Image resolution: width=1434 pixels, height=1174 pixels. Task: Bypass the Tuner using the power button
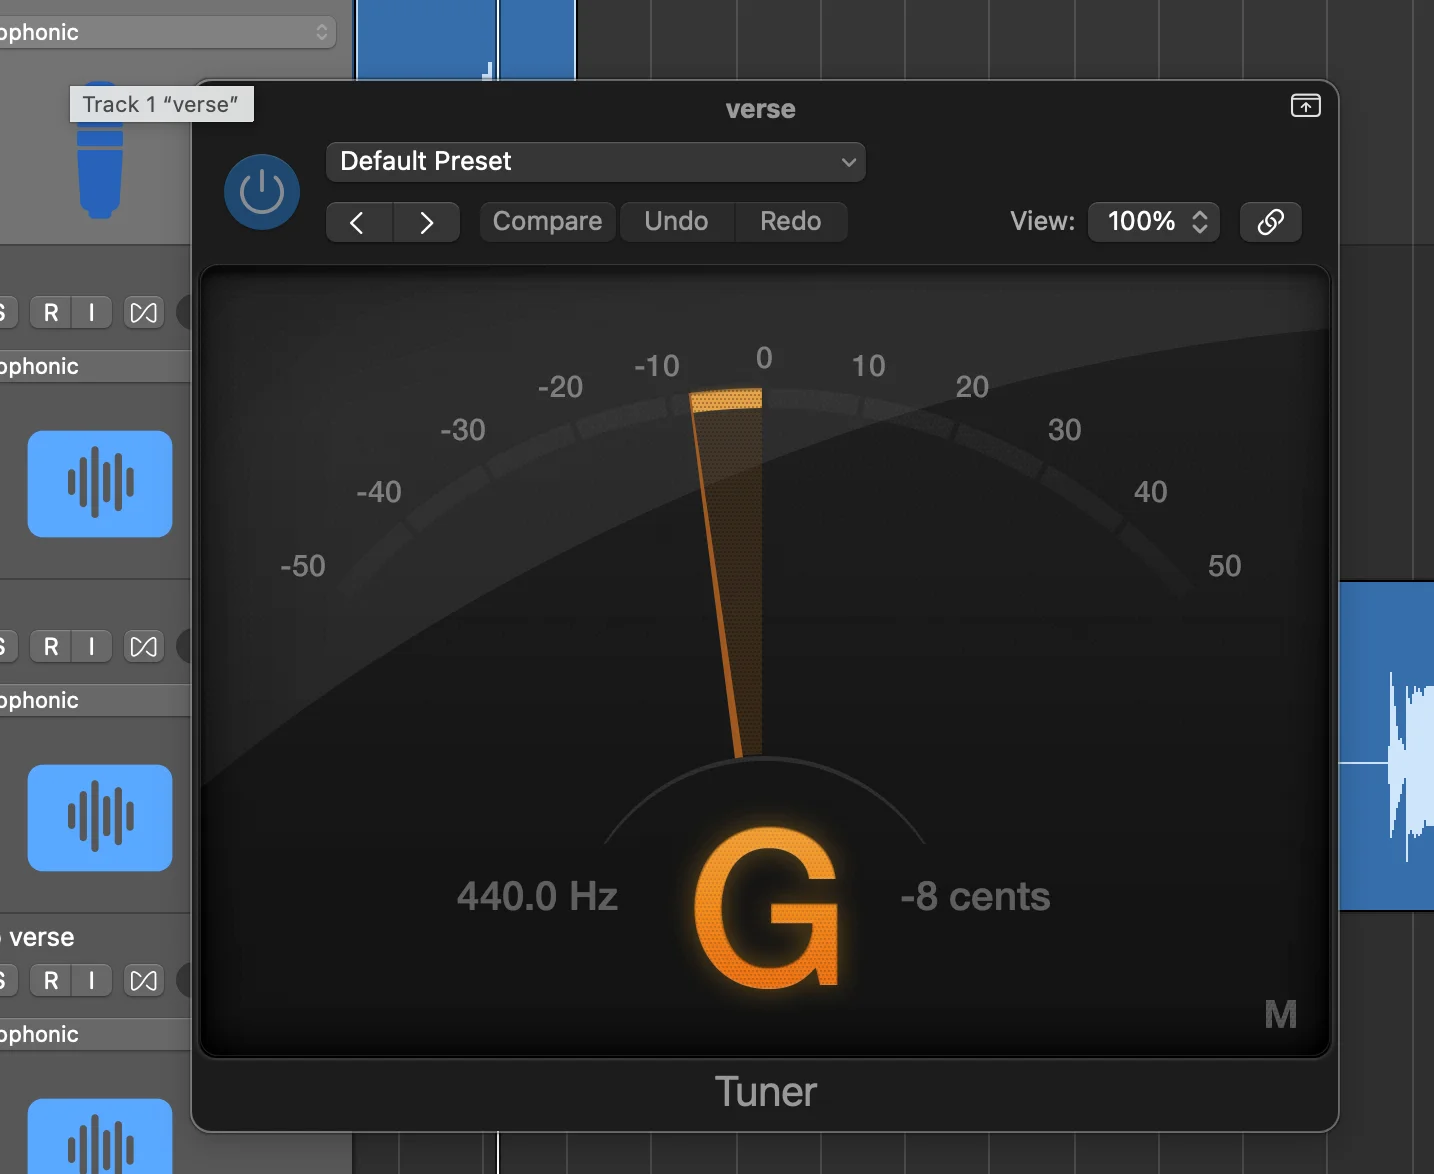(261, 191)
